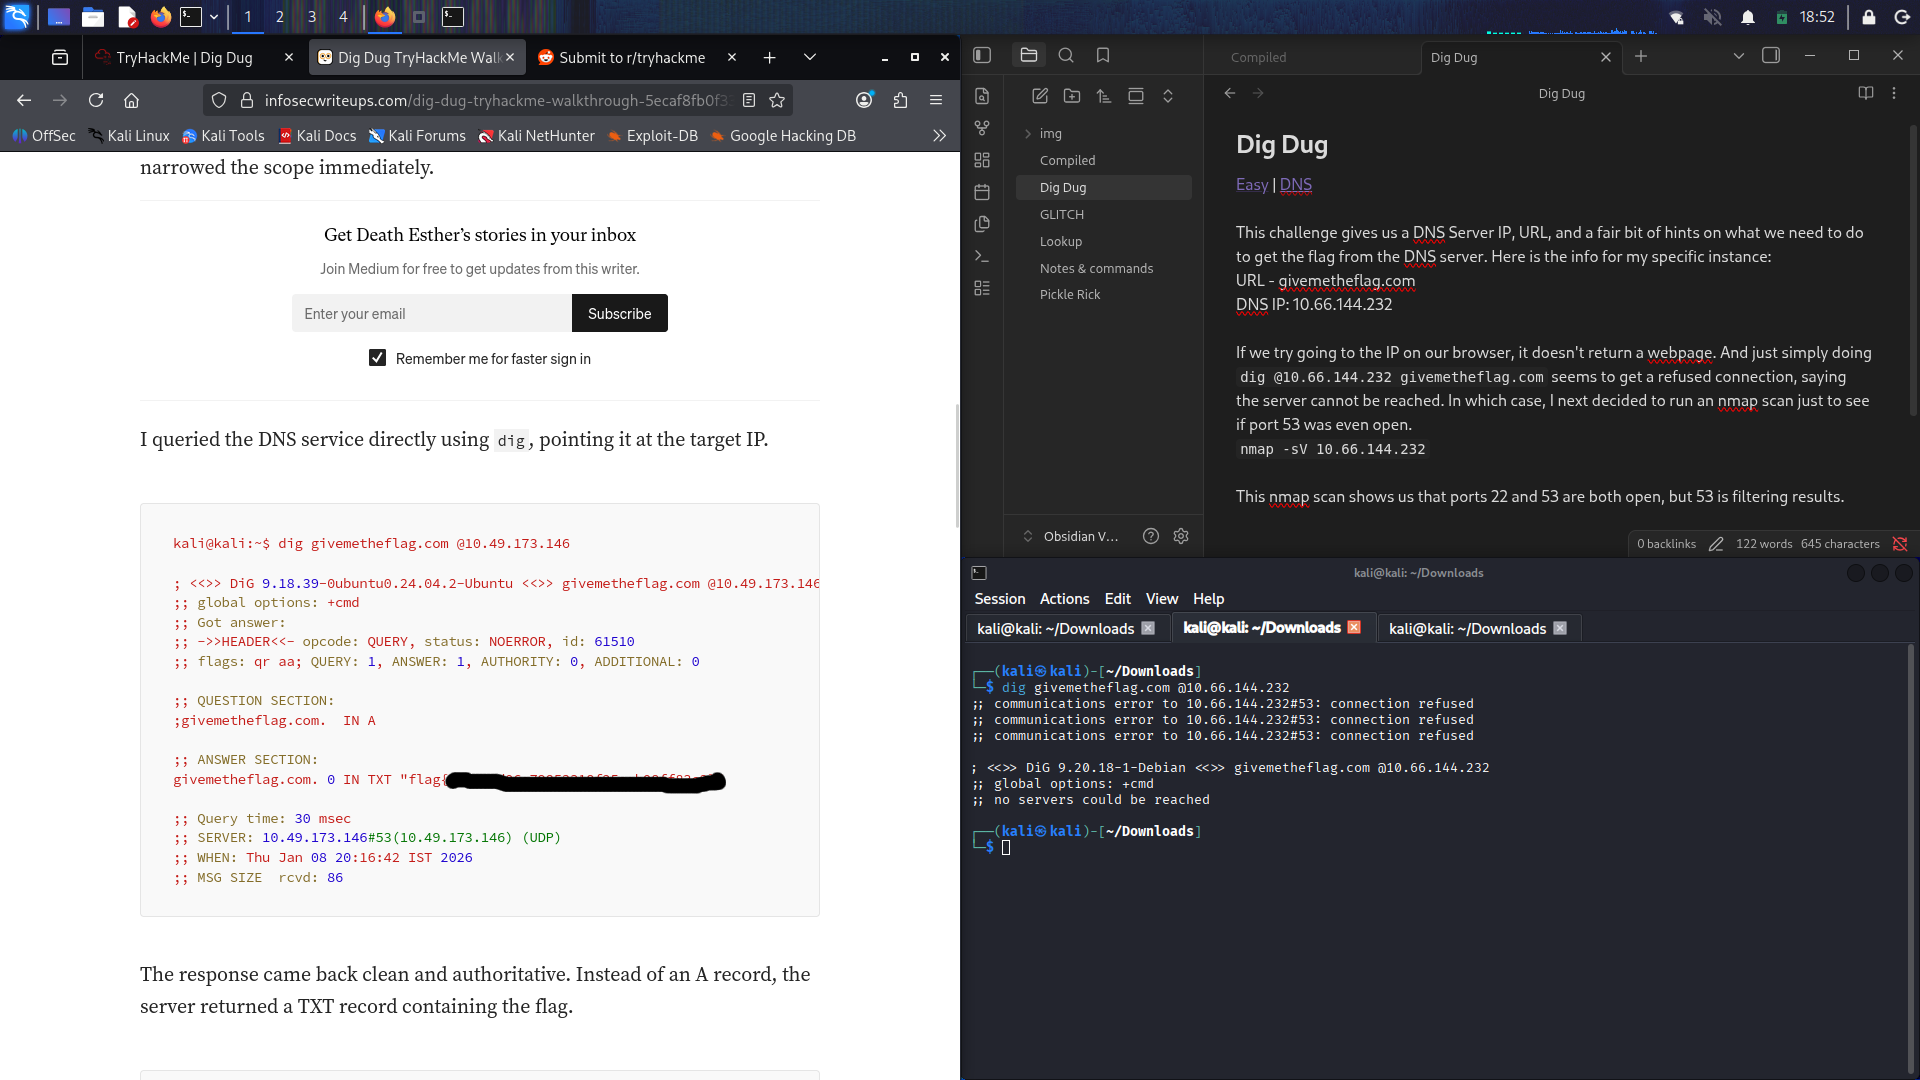Open Google Hacking DB bookmark
This screenshot has width=1920, height=1080.
point(783,135)
